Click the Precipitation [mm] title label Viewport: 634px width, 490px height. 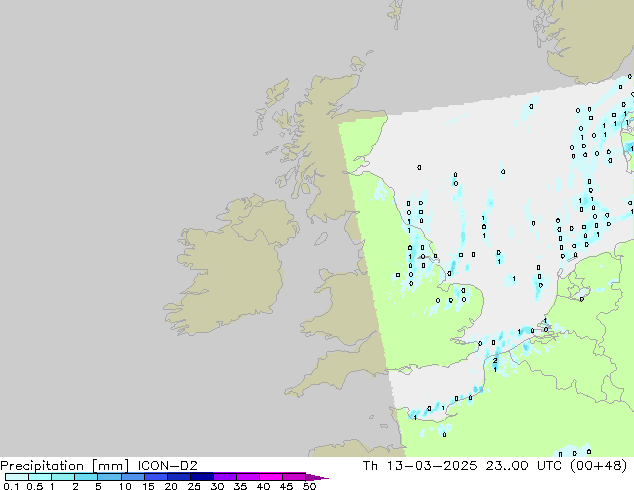(x=62, y=466)
